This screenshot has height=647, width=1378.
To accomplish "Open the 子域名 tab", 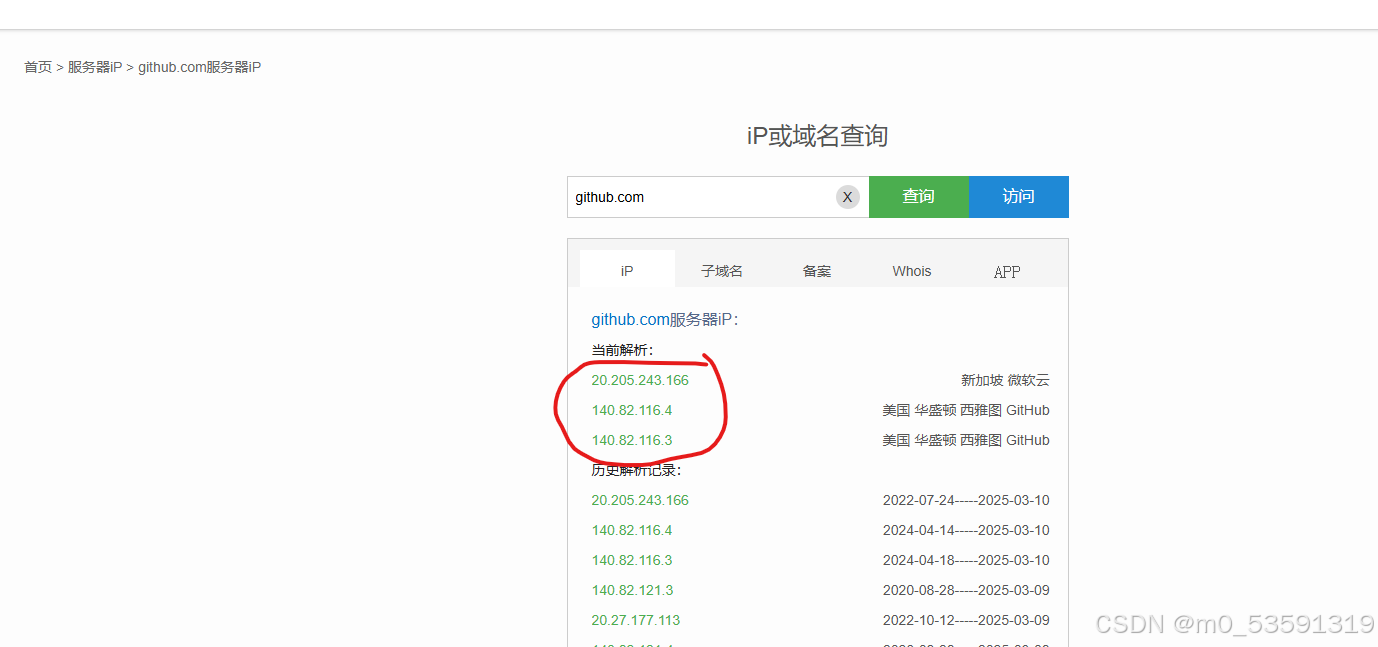I will (x=722, y=270).
